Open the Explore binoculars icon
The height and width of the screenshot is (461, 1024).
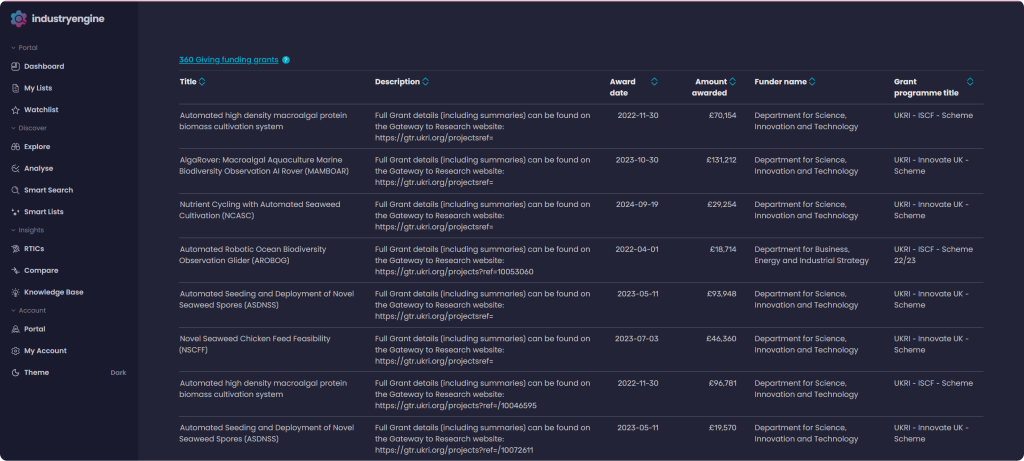(16, 147)
